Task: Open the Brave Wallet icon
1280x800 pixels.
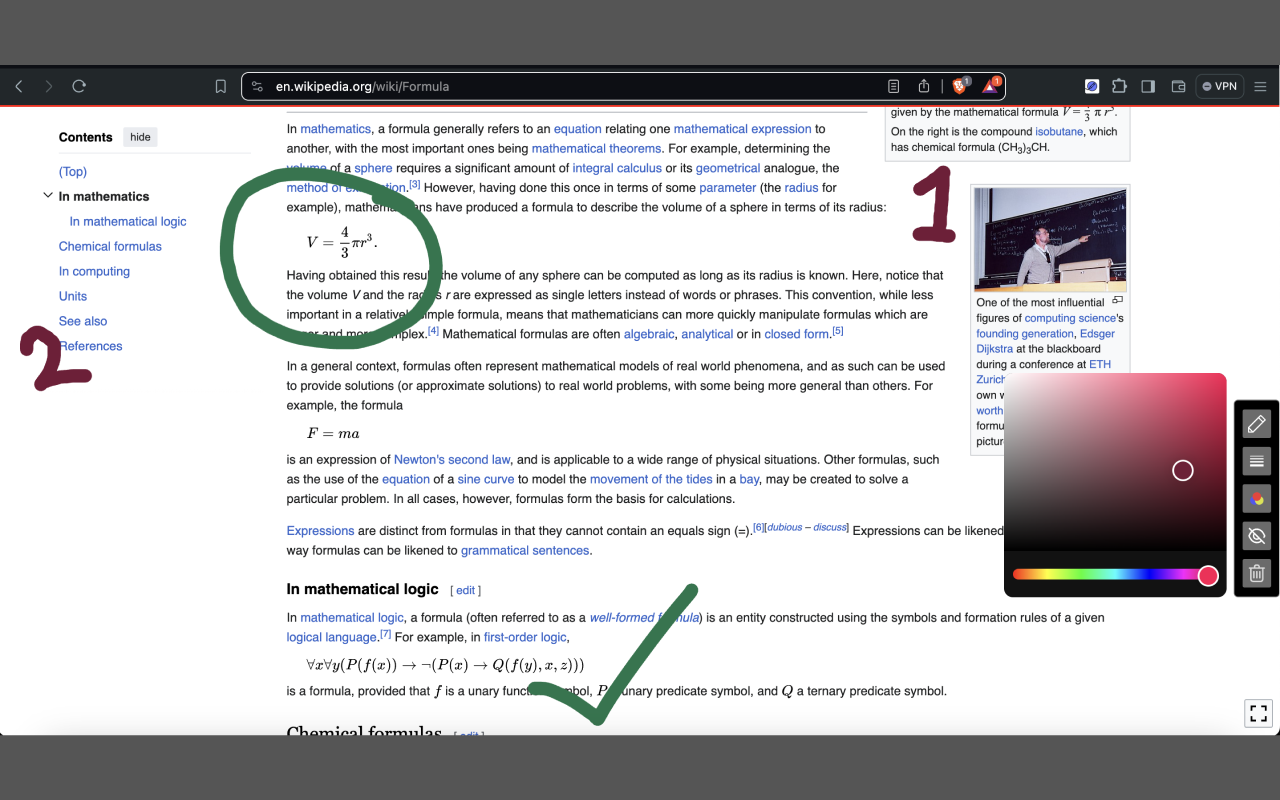Action: [x=1178, y=86]
